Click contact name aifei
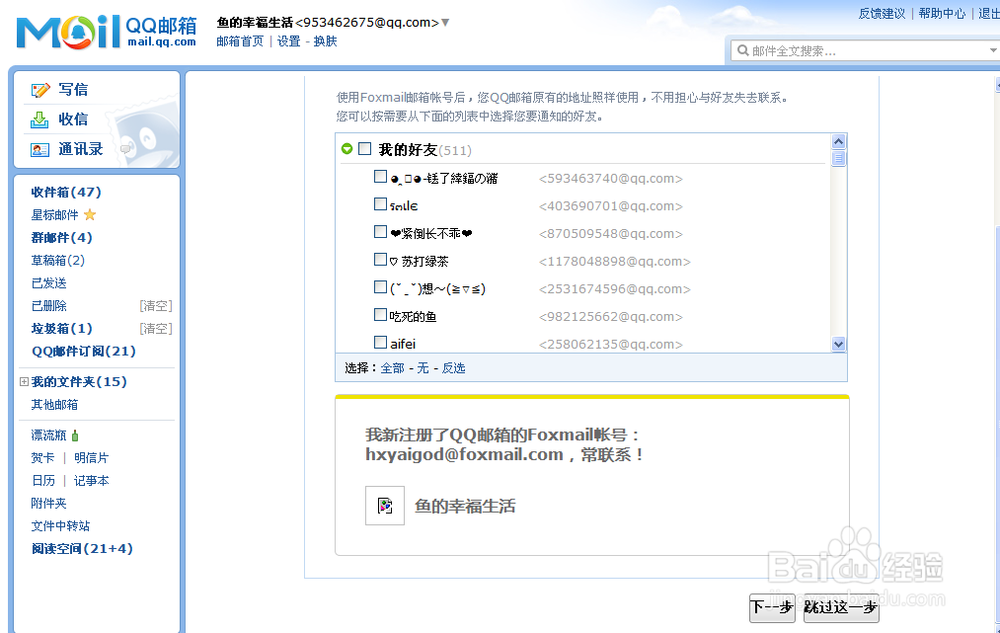Viewport: 1000px width, 633px height. 403,344
